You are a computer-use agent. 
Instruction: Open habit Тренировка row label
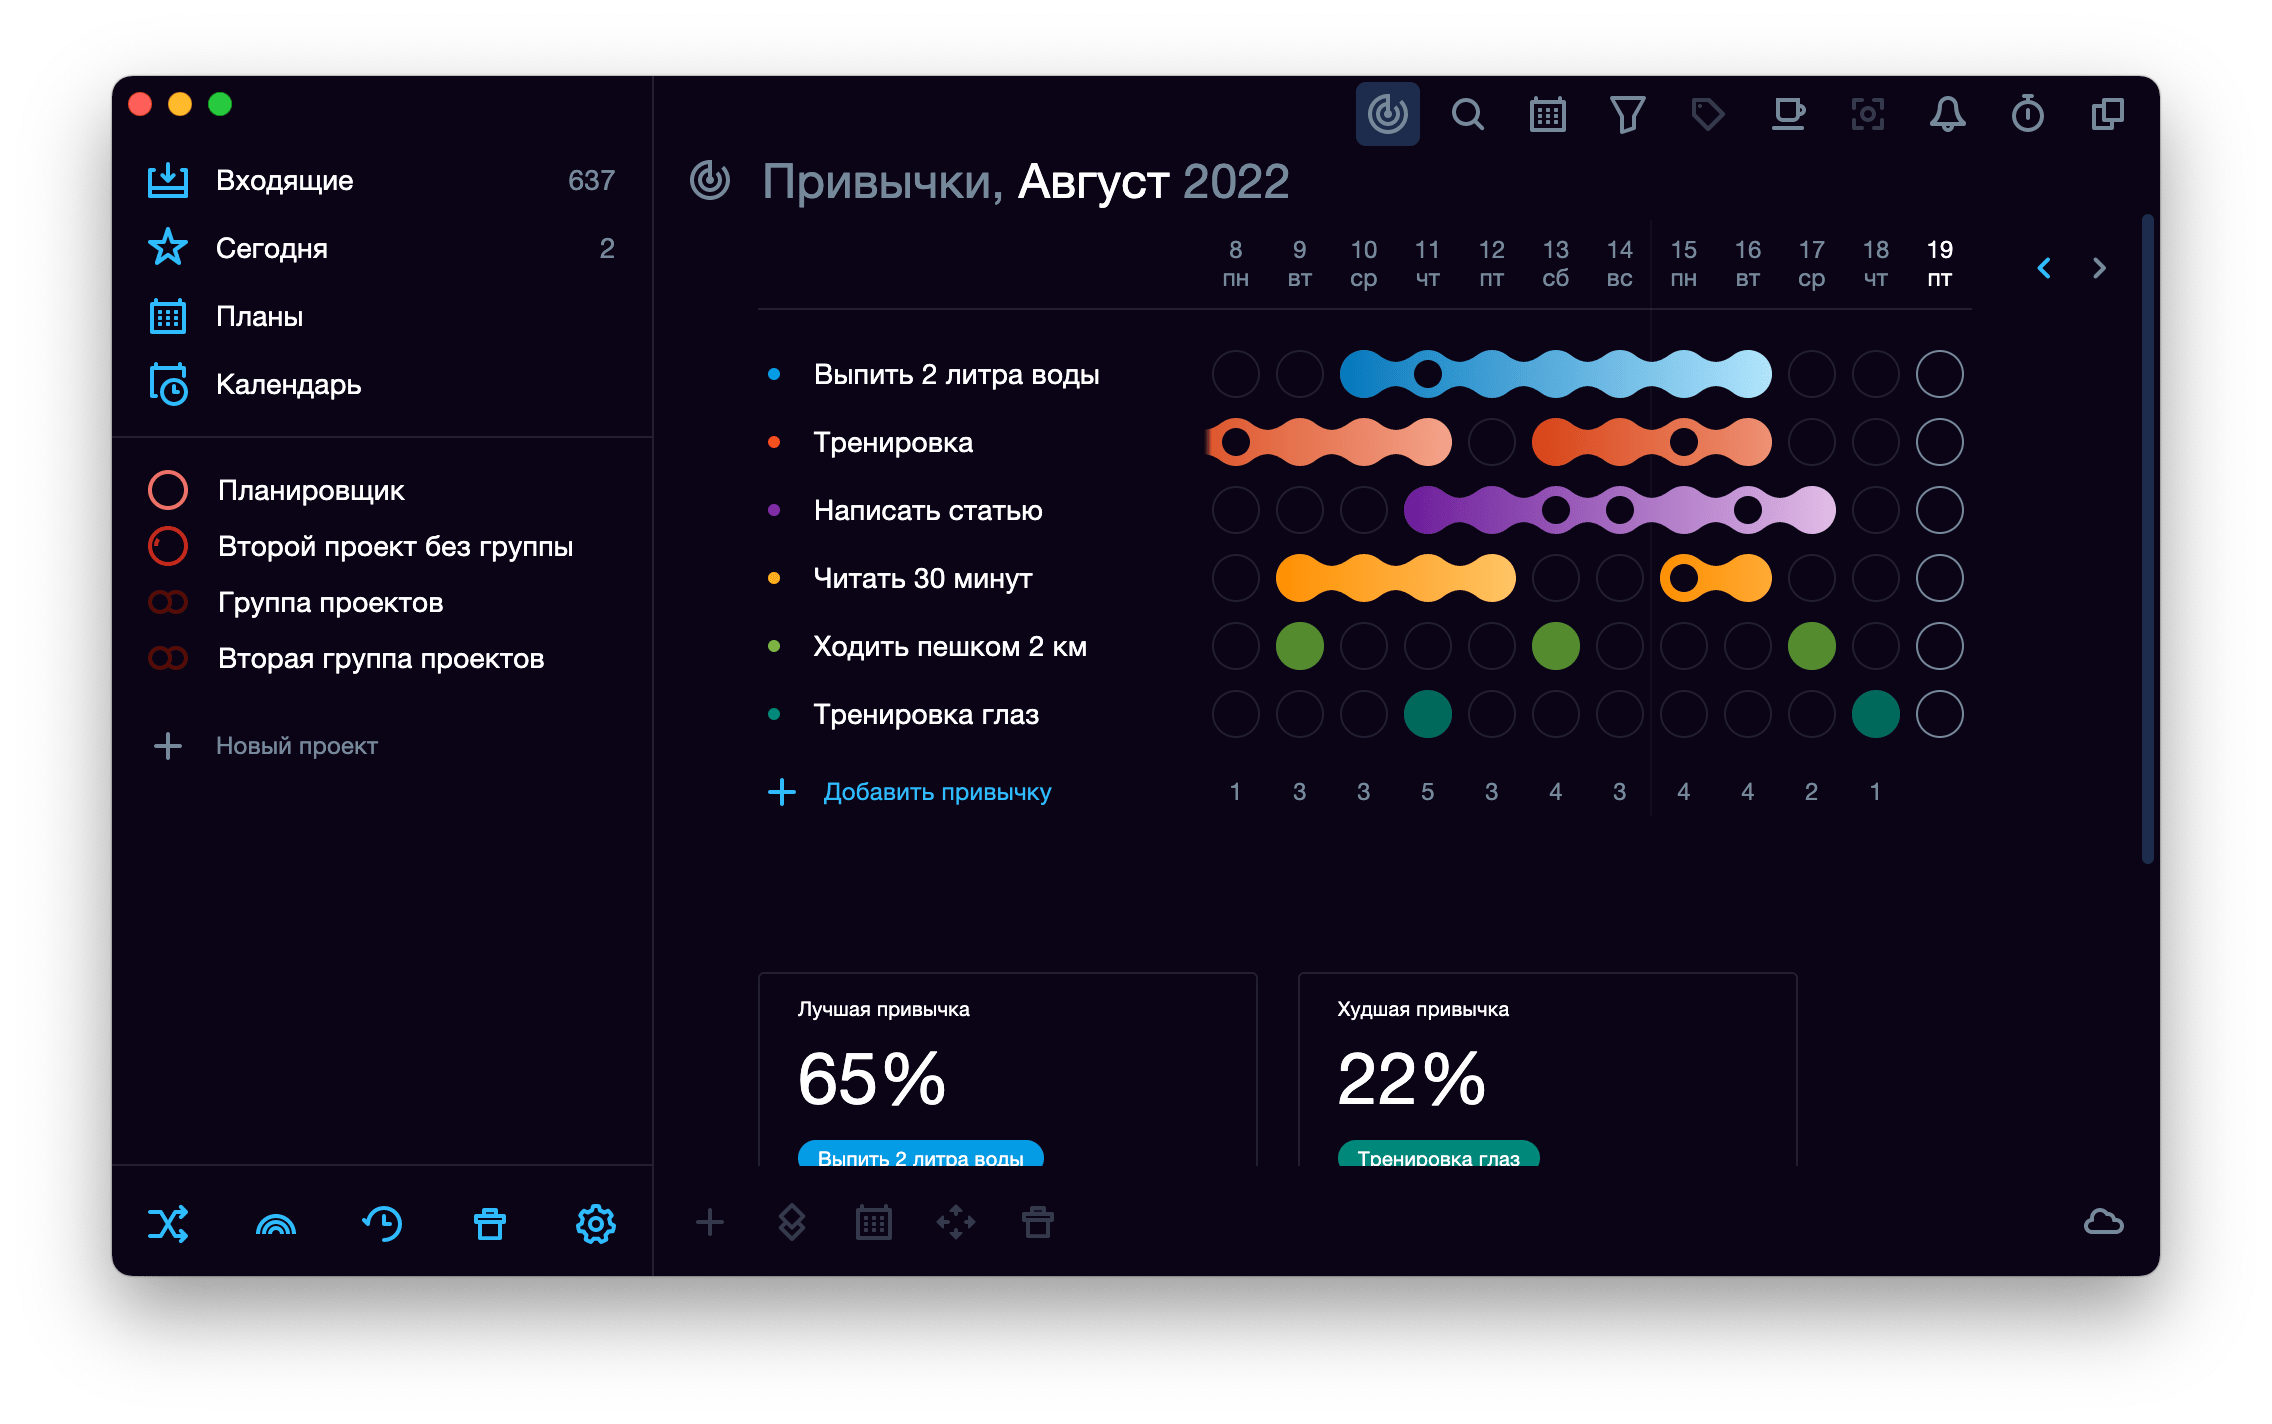pos(893,442)
